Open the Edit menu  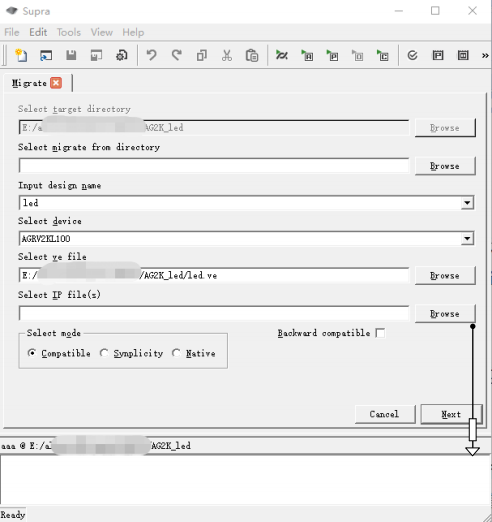pos(38,32)
